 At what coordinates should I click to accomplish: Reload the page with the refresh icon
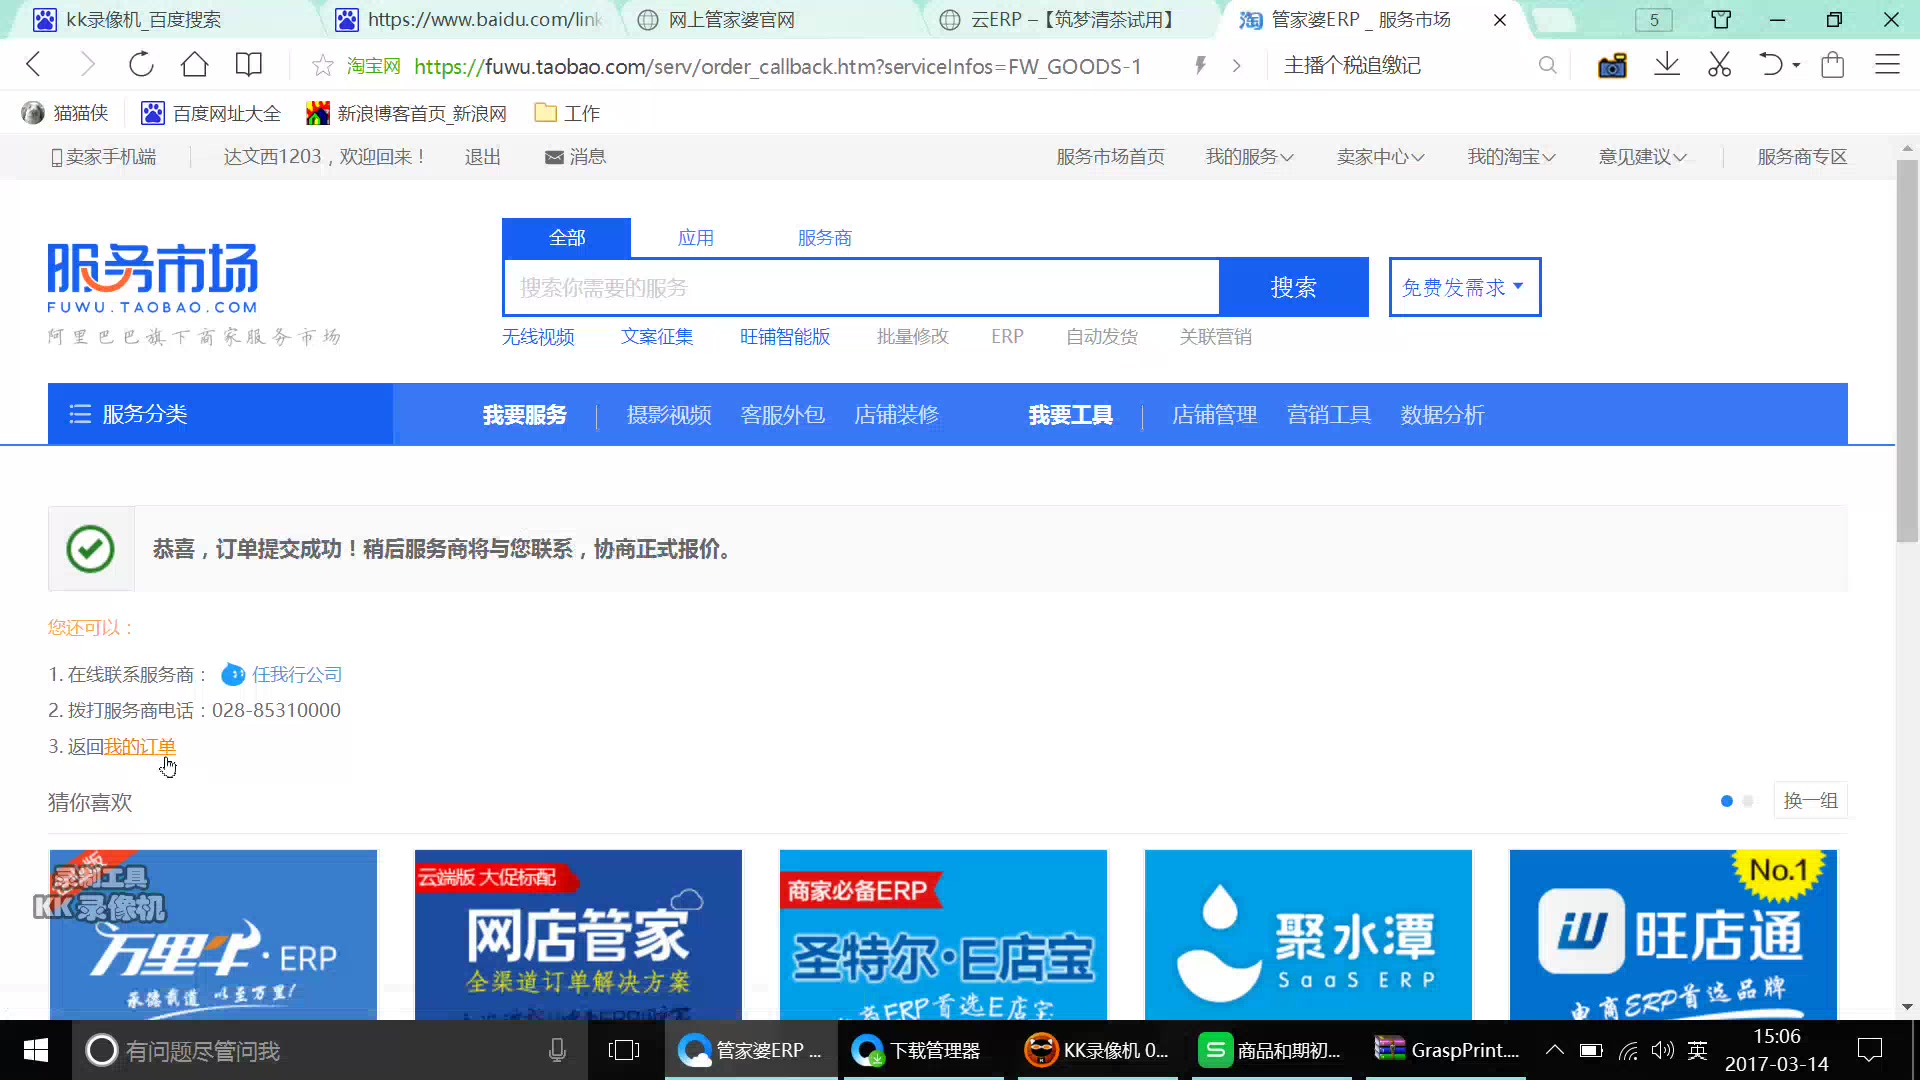141,65
